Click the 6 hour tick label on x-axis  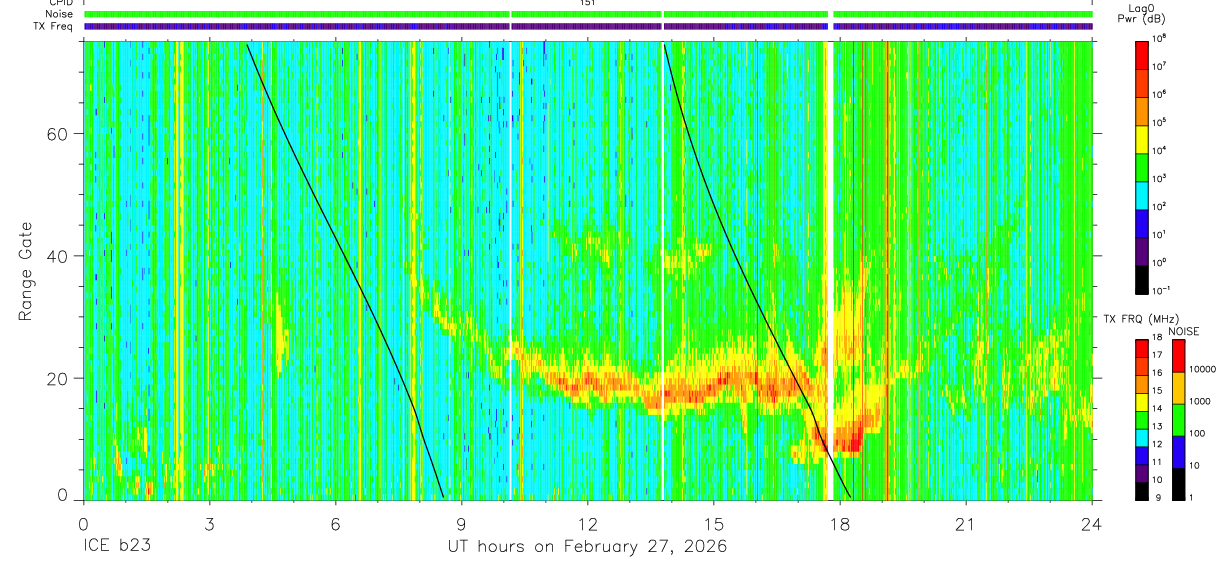(x=335, y=524)
